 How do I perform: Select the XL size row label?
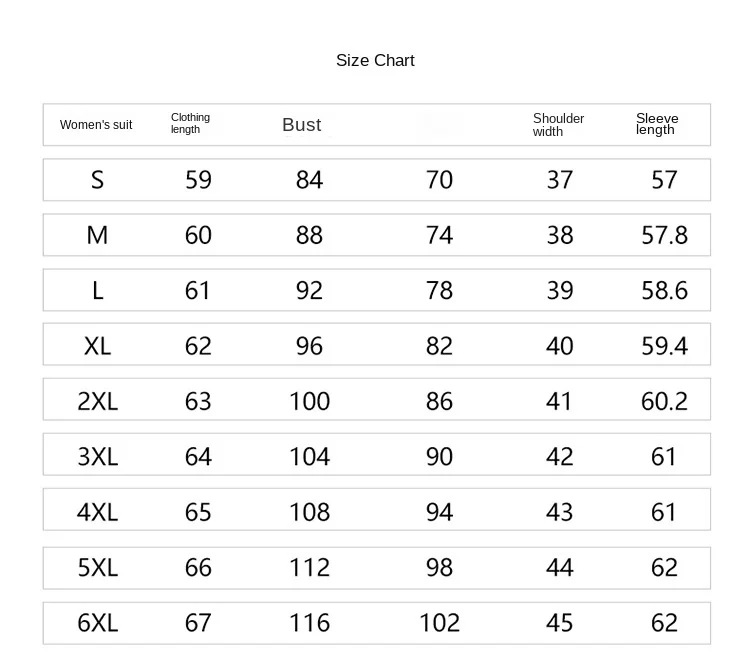click(97, 346)
